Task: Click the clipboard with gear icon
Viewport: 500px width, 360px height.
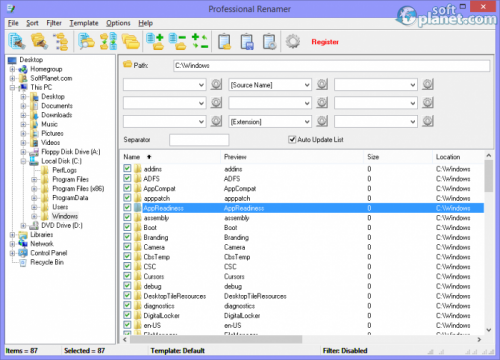Action: [269, 42]
